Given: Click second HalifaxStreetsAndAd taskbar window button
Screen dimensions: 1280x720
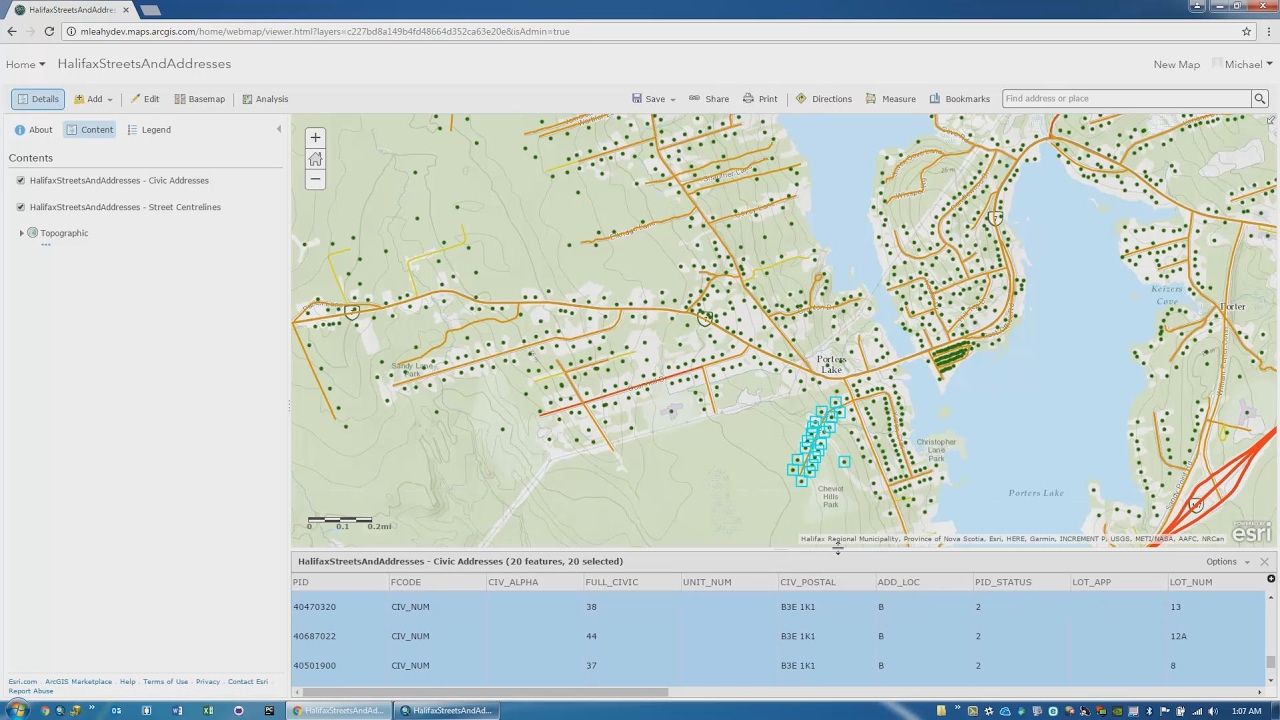Looking at the screenshot, I should click(x=446, y=711).
